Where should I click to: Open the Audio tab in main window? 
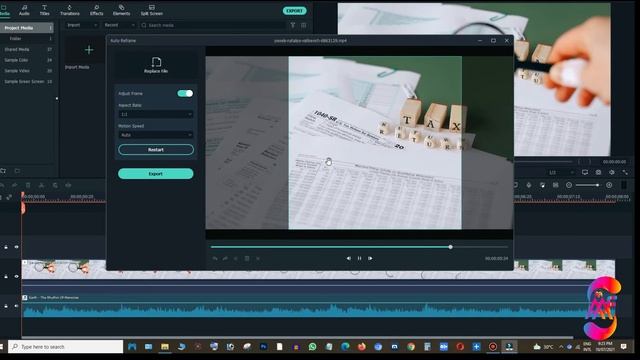24,10
